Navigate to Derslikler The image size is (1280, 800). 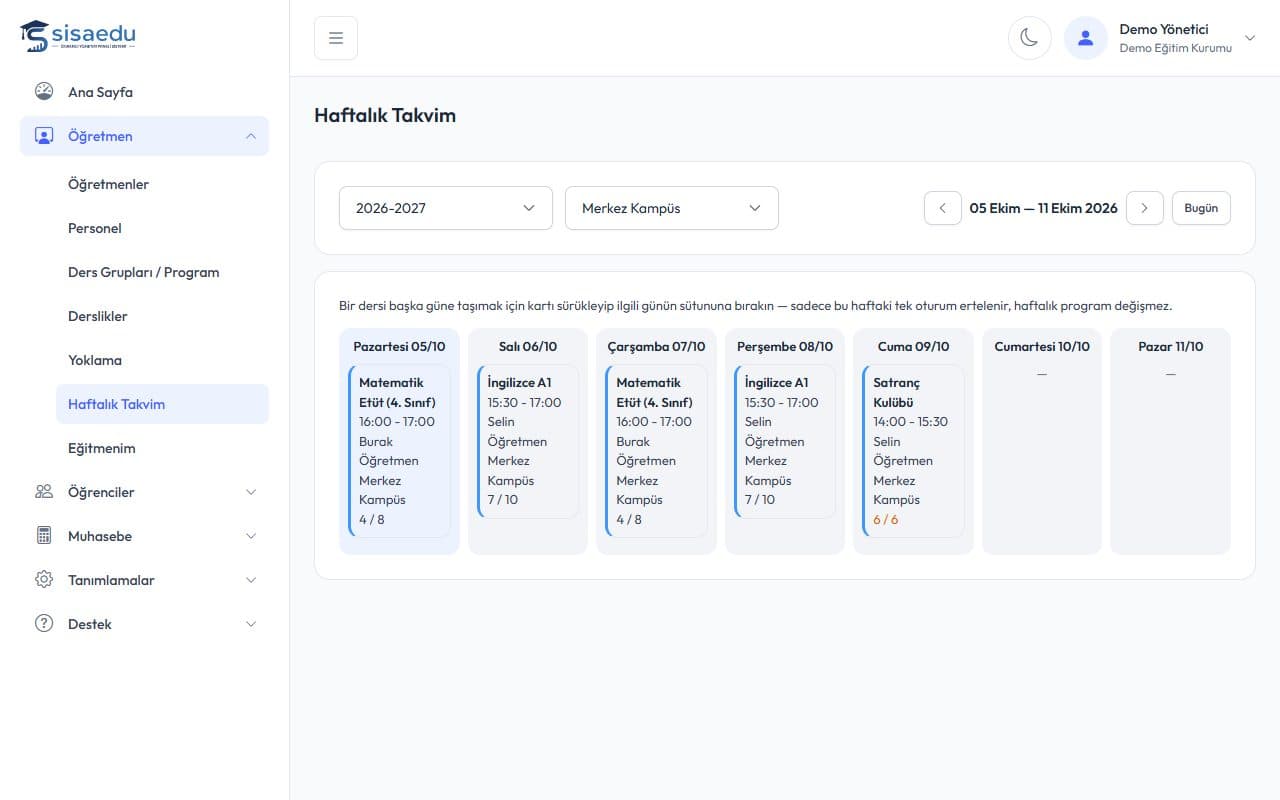pyautogui.click(x=162, y=316)
